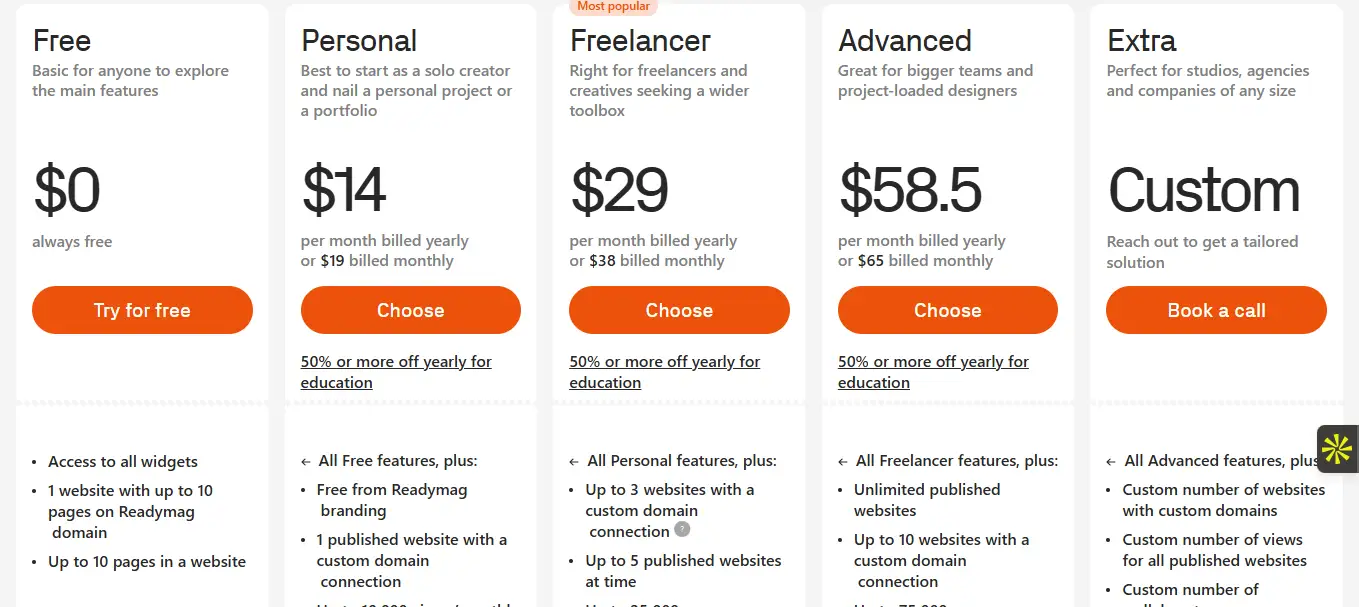Click the "Custom" price text
Screen dimensions: 1359x607
click(1203, 190)
